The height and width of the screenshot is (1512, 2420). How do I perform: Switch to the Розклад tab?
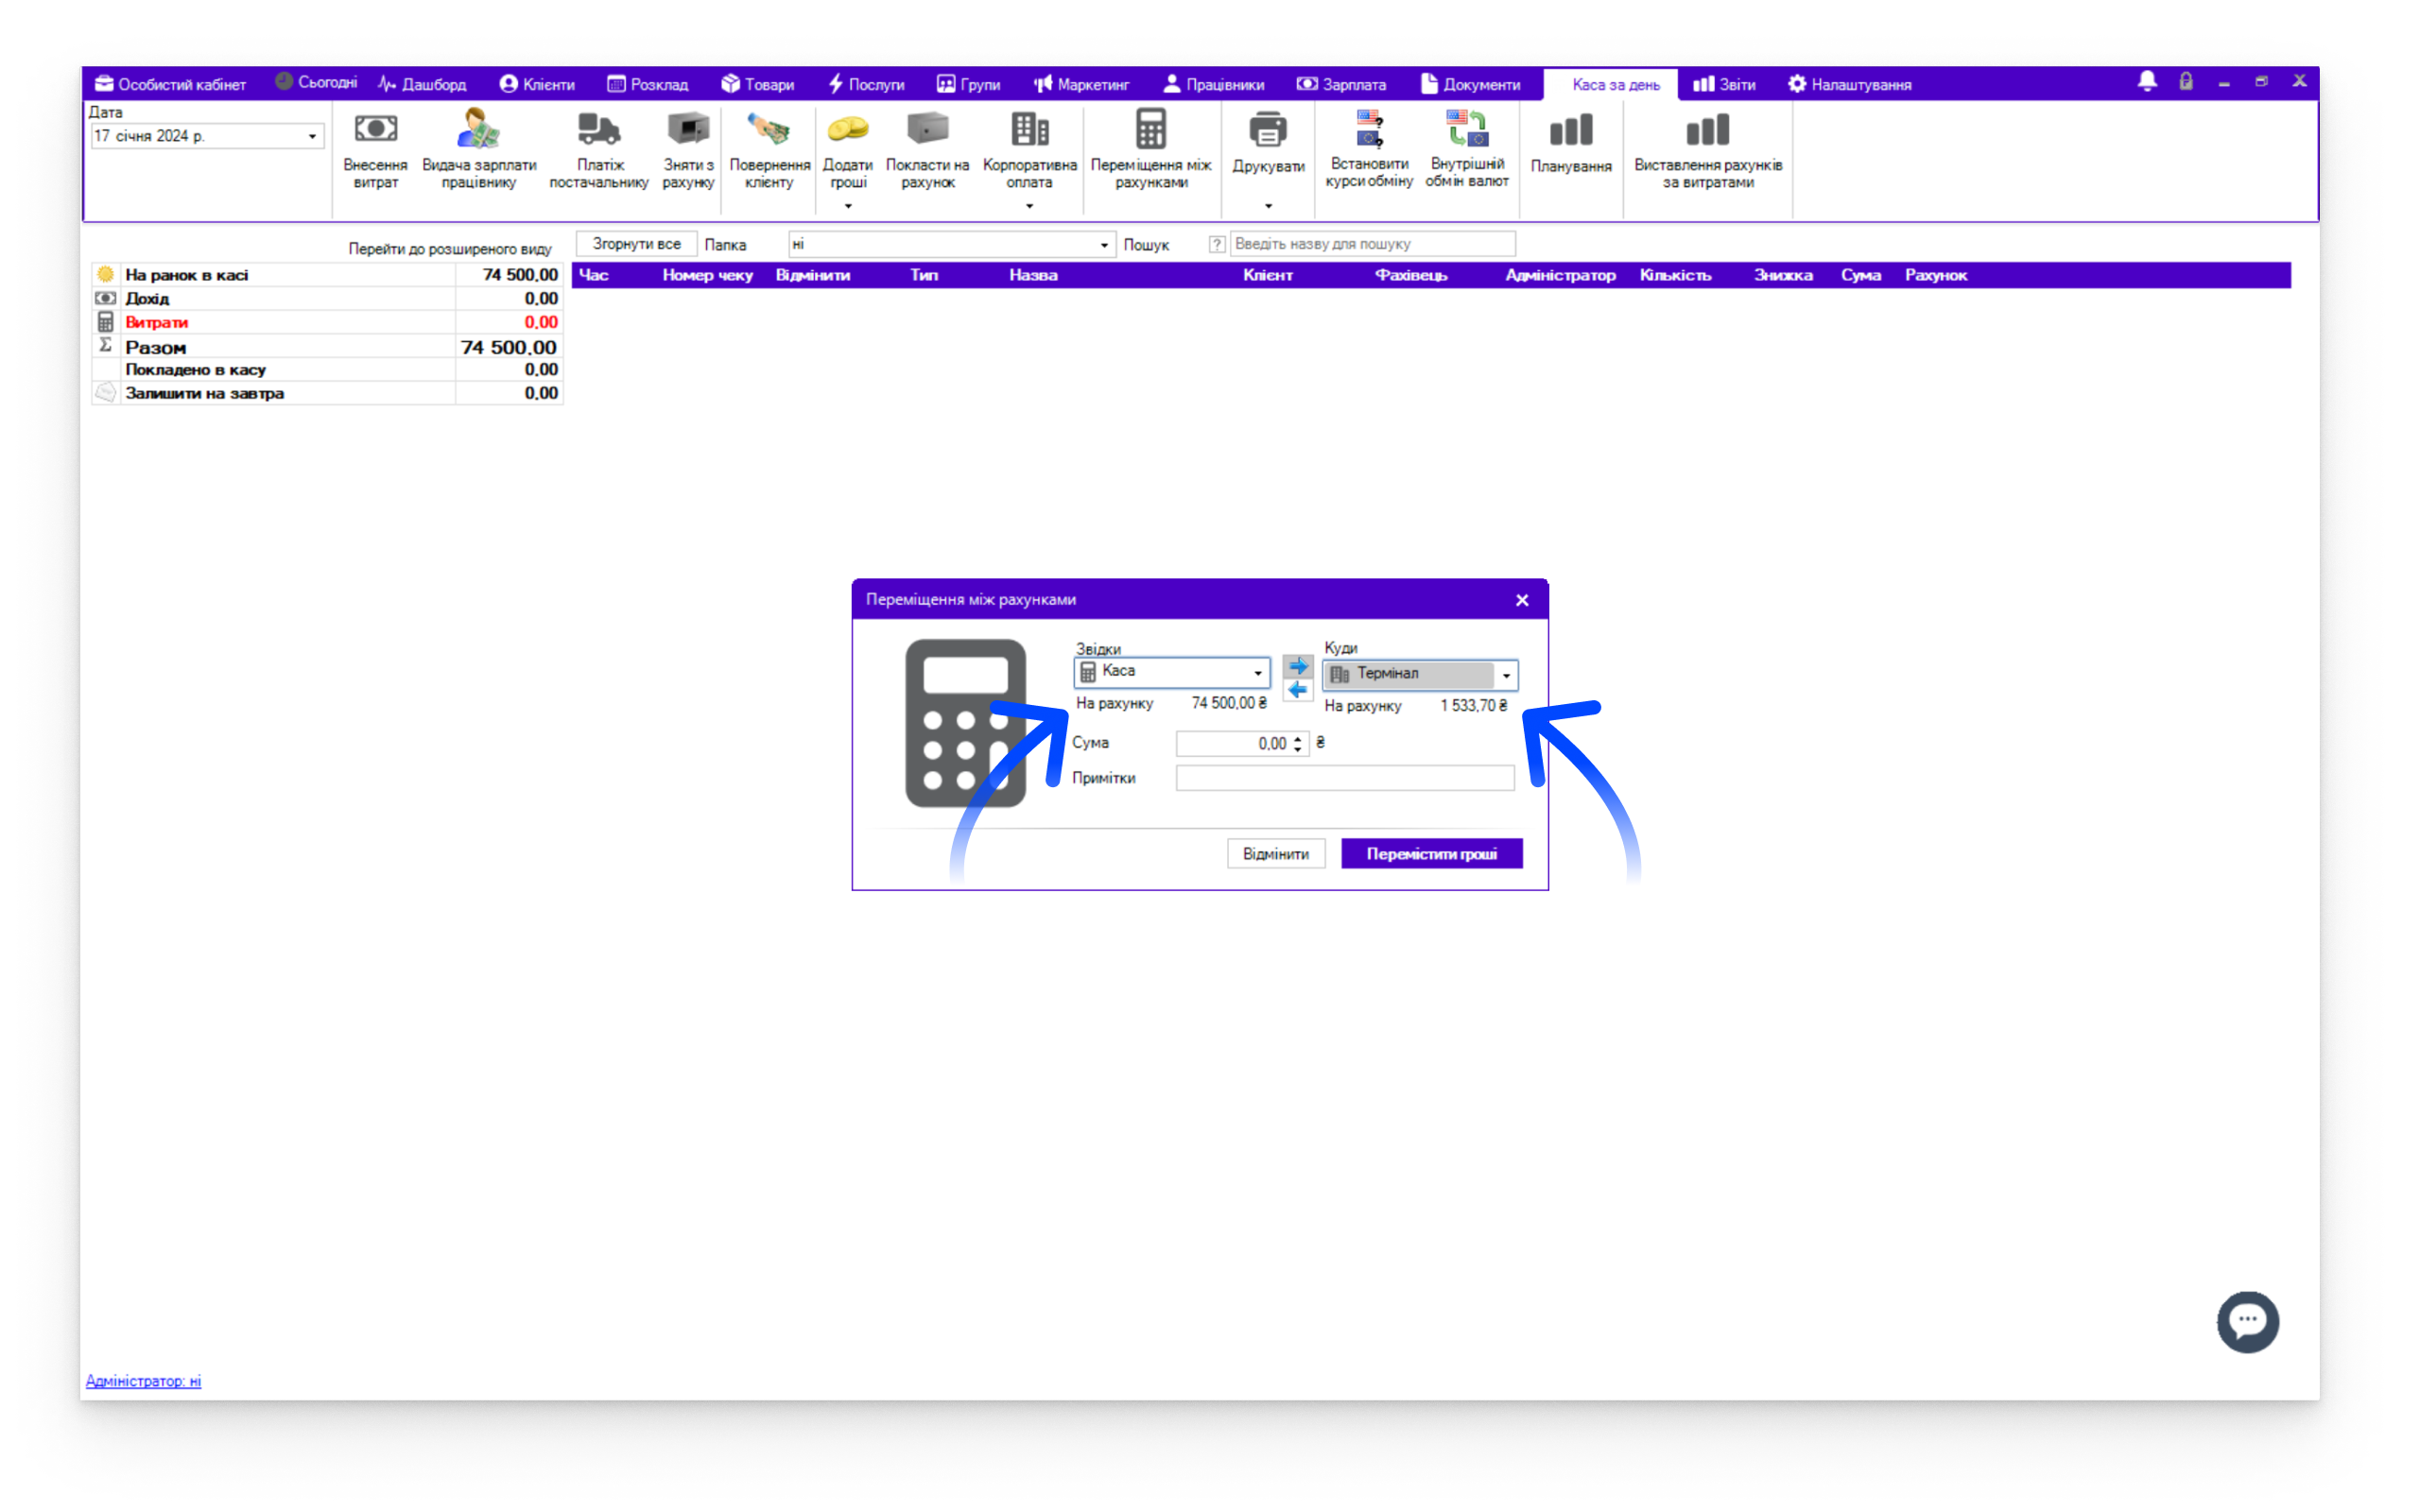pyautogui.click(x=647, y=84)
